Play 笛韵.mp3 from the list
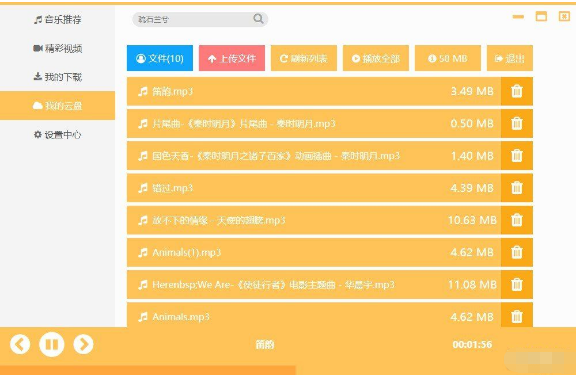This screenshot has width=577, height=375. [x=314, y=91]
